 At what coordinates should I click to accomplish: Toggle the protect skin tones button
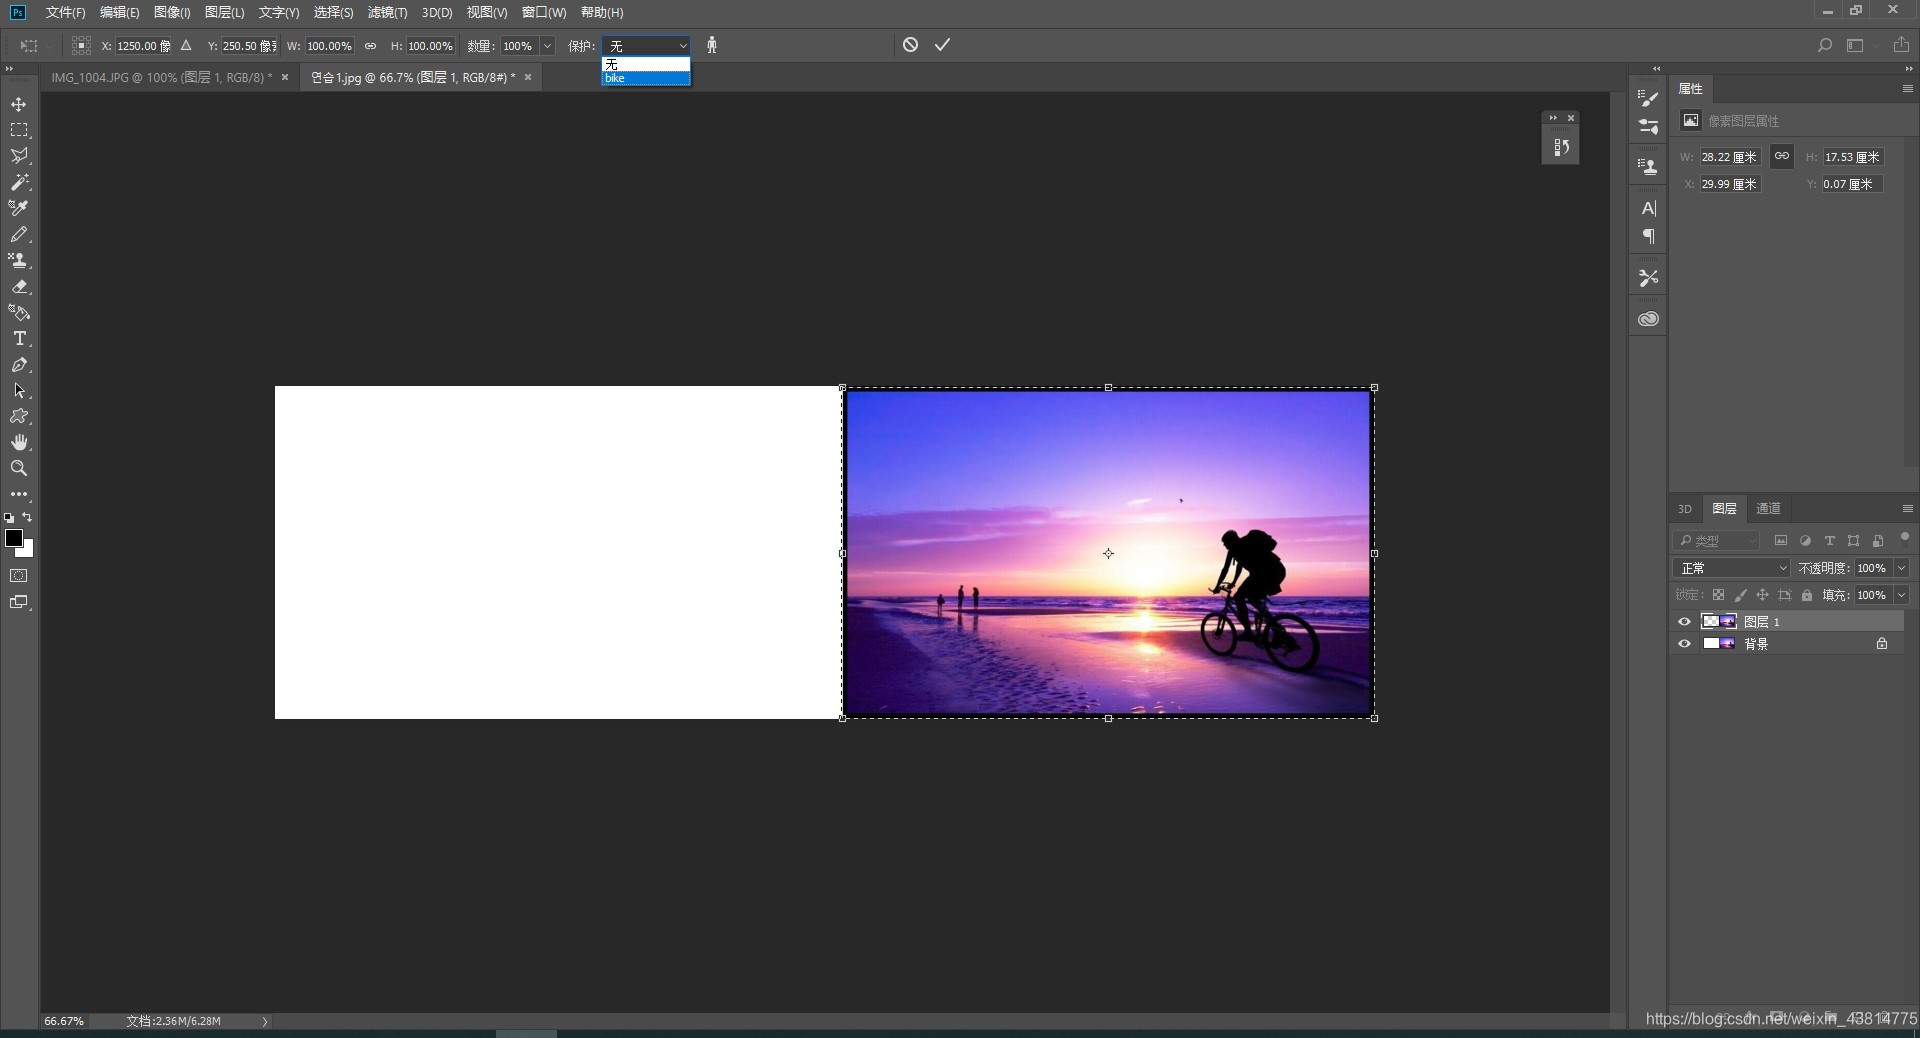tap(712, 45)
